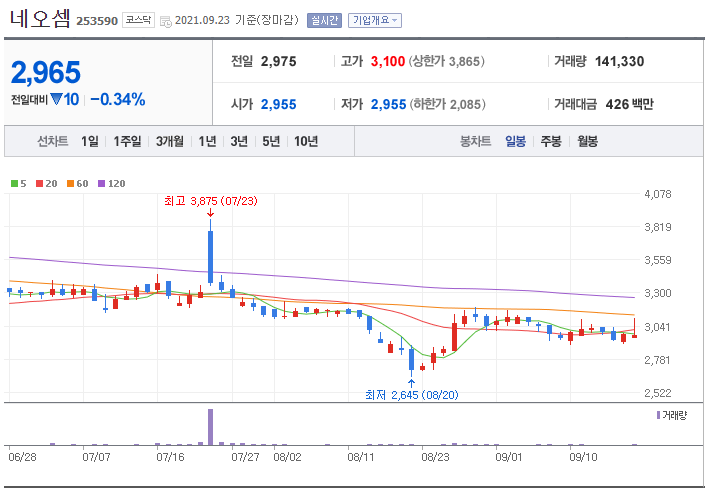Viewport: 705px width, 488px height.
Task: Switch to 월봉 candle chart
Action: point(587,142)
